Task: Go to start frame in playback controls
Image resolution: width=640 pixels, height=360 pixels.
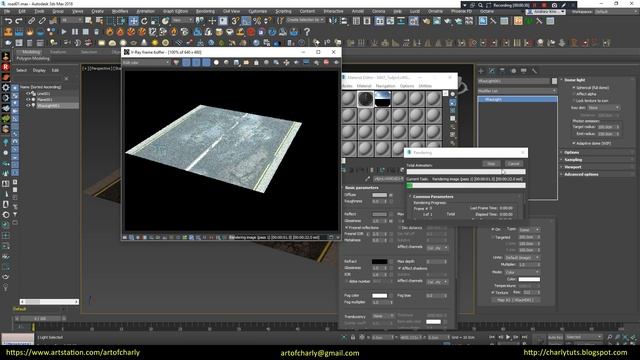Action: 491,337
